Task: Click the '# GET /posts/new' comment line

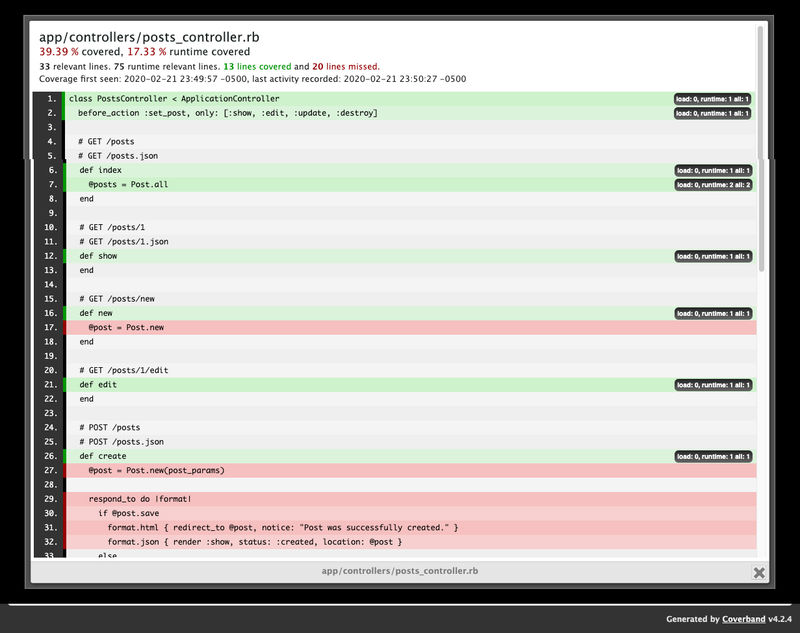Action: [x=410, y=298]
